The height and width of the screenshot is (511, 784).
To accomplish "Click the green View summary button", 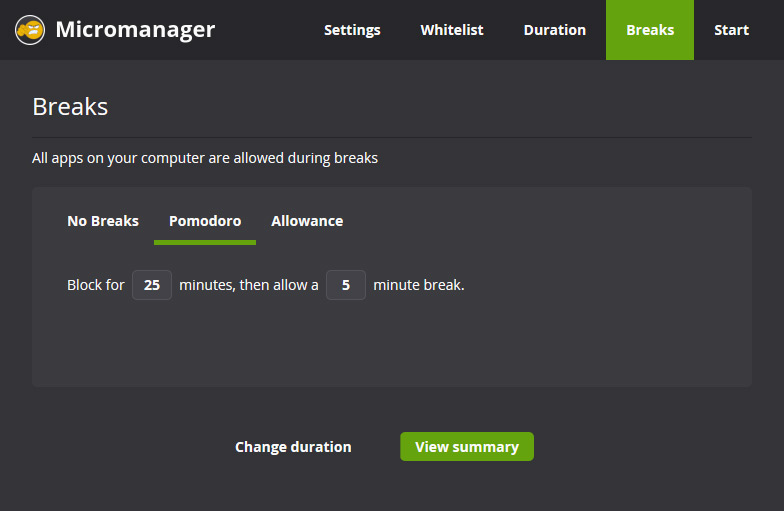I will [x=467, y=446].
